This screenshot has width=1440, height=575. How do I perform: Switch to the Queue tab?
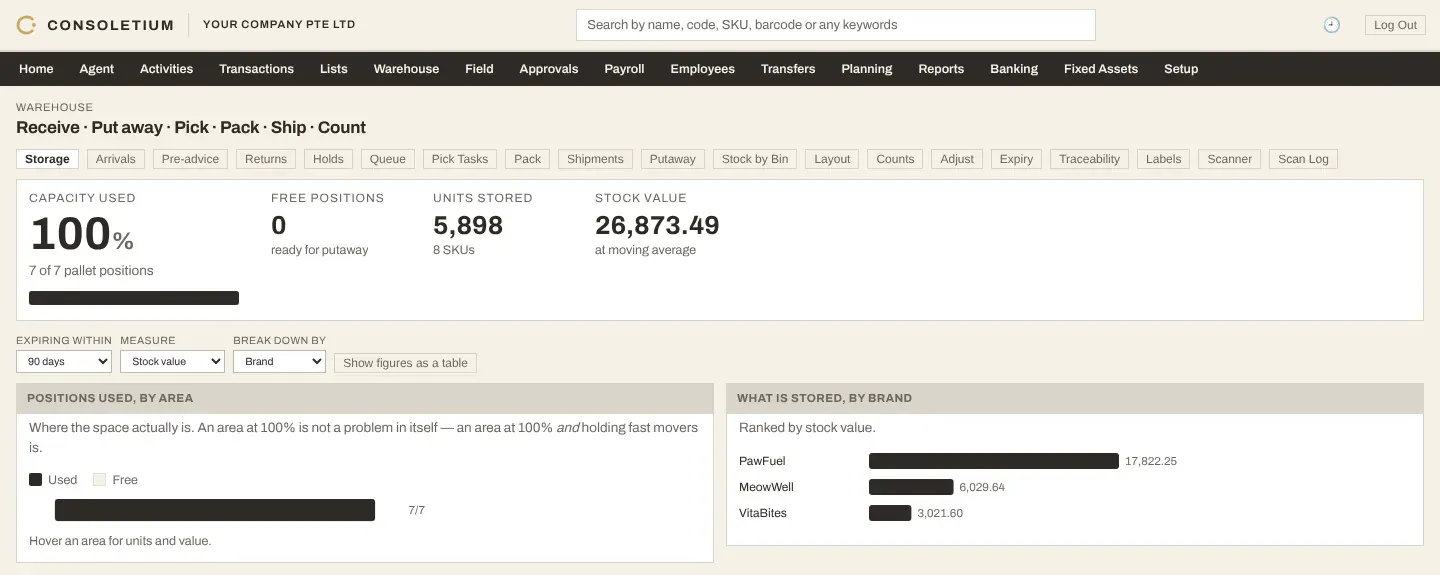click(x=388, y=159)
